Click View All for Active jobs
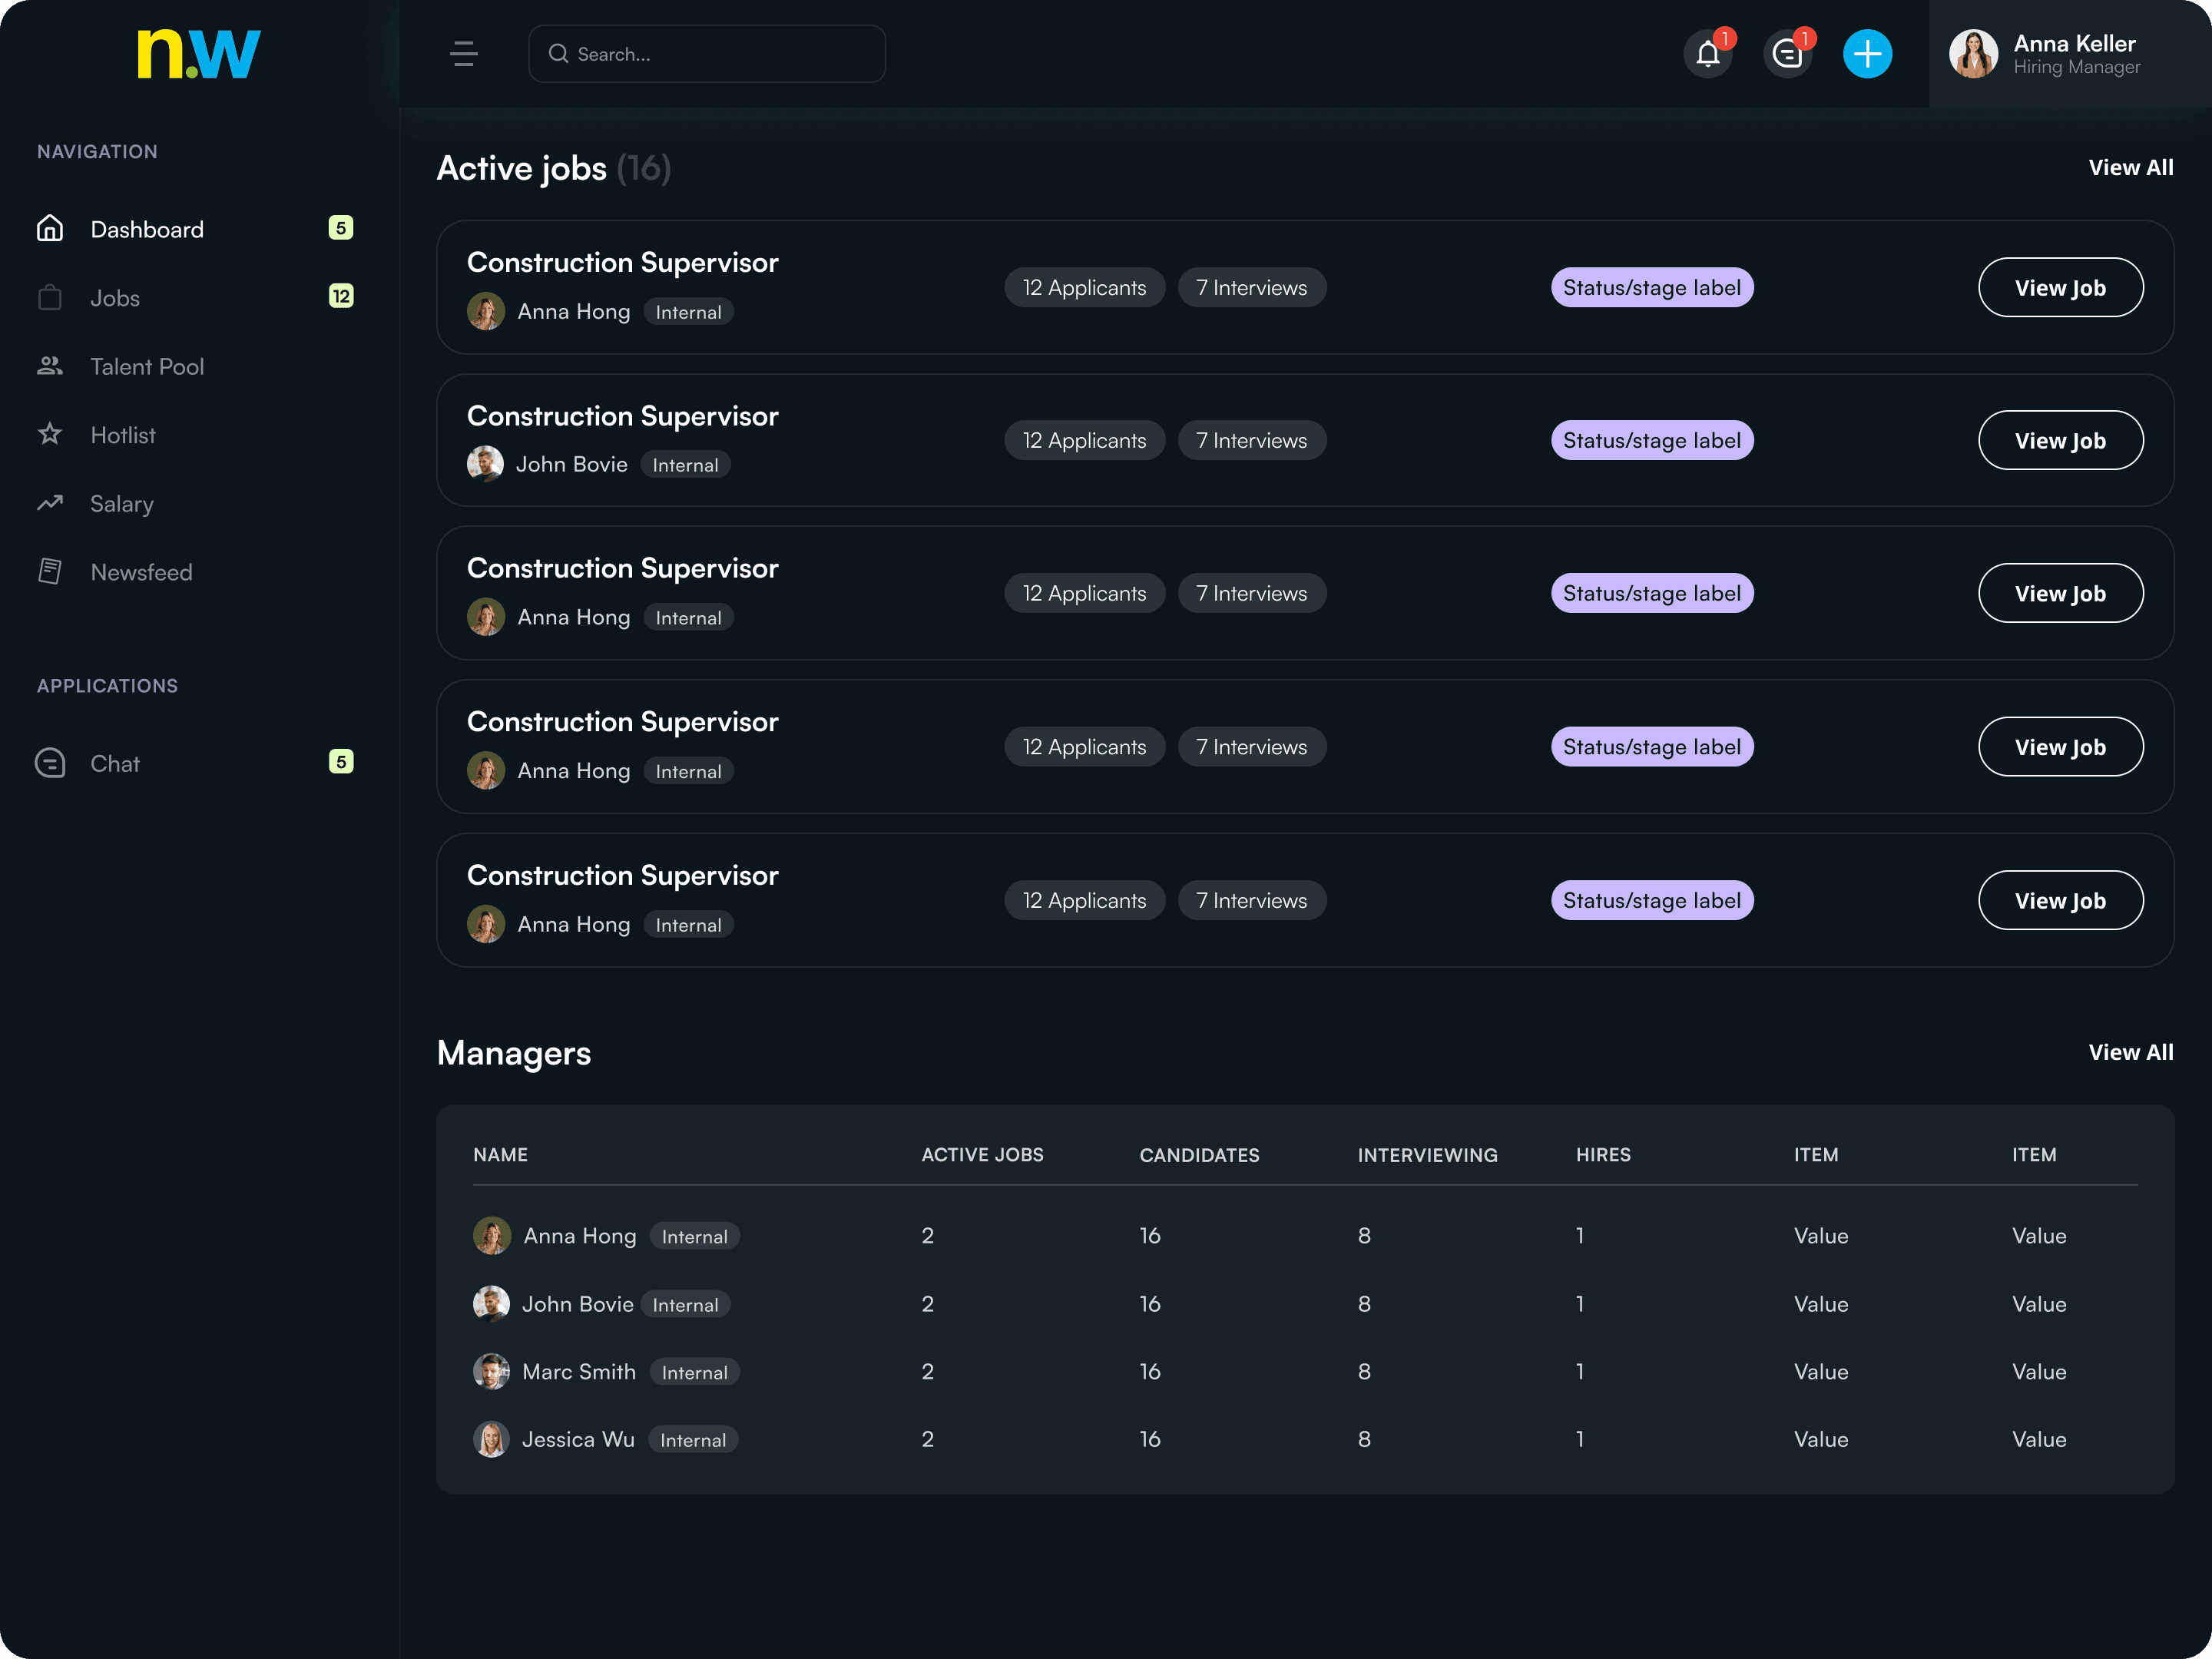This screenshot has height=1659, width=2212. point(2130,168)
